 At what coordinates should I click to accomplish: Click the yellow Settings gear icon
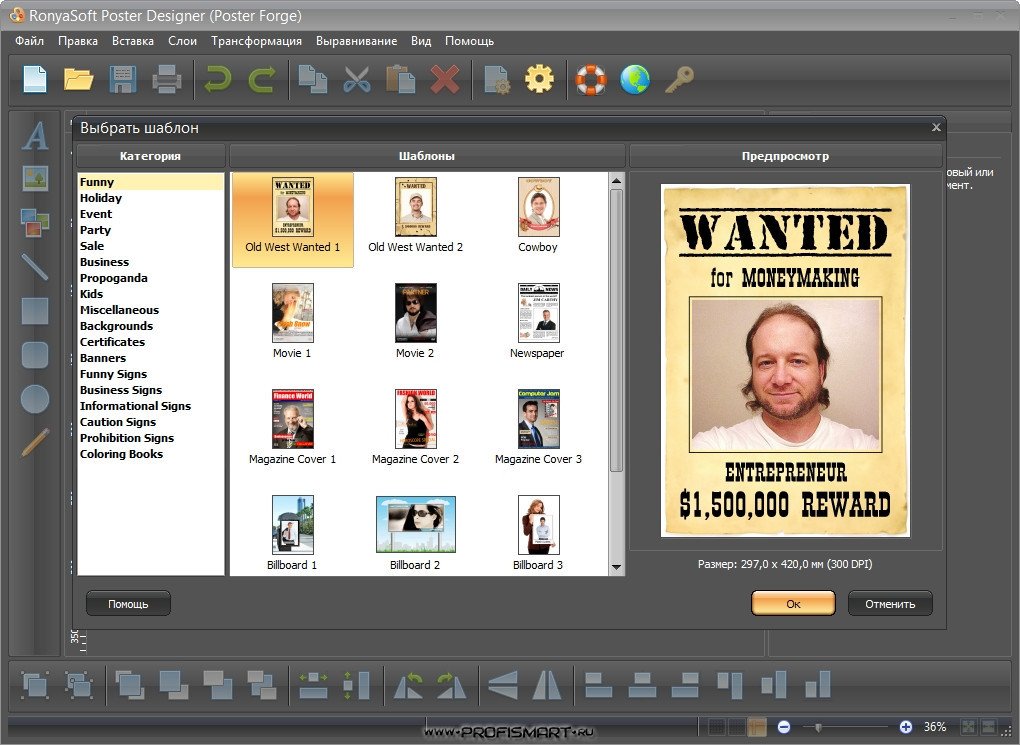[x=539, y=79]
